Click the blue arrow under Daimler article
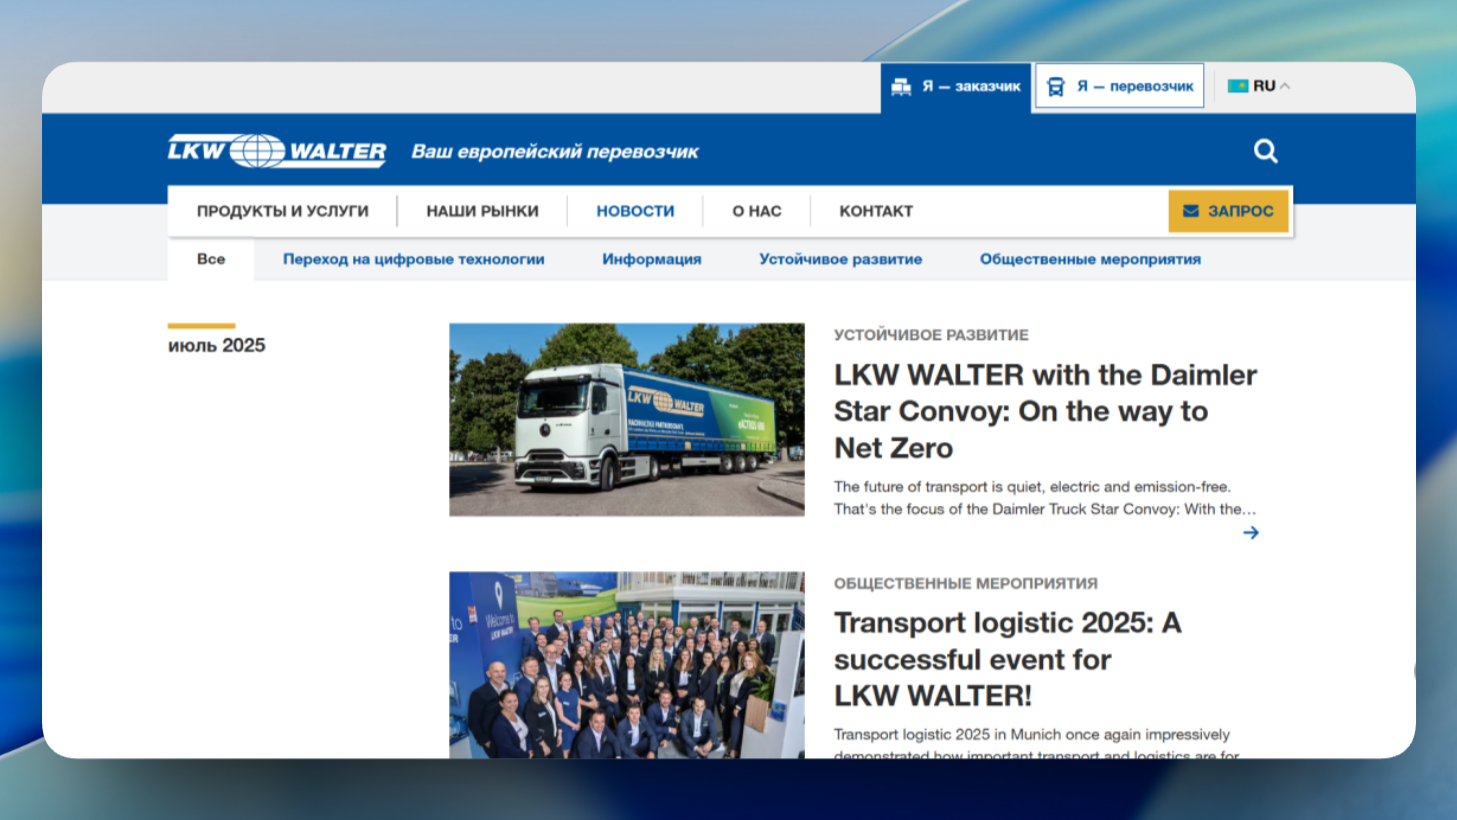The width and height of the screenshot is (1457, 820). [1250, 533]
